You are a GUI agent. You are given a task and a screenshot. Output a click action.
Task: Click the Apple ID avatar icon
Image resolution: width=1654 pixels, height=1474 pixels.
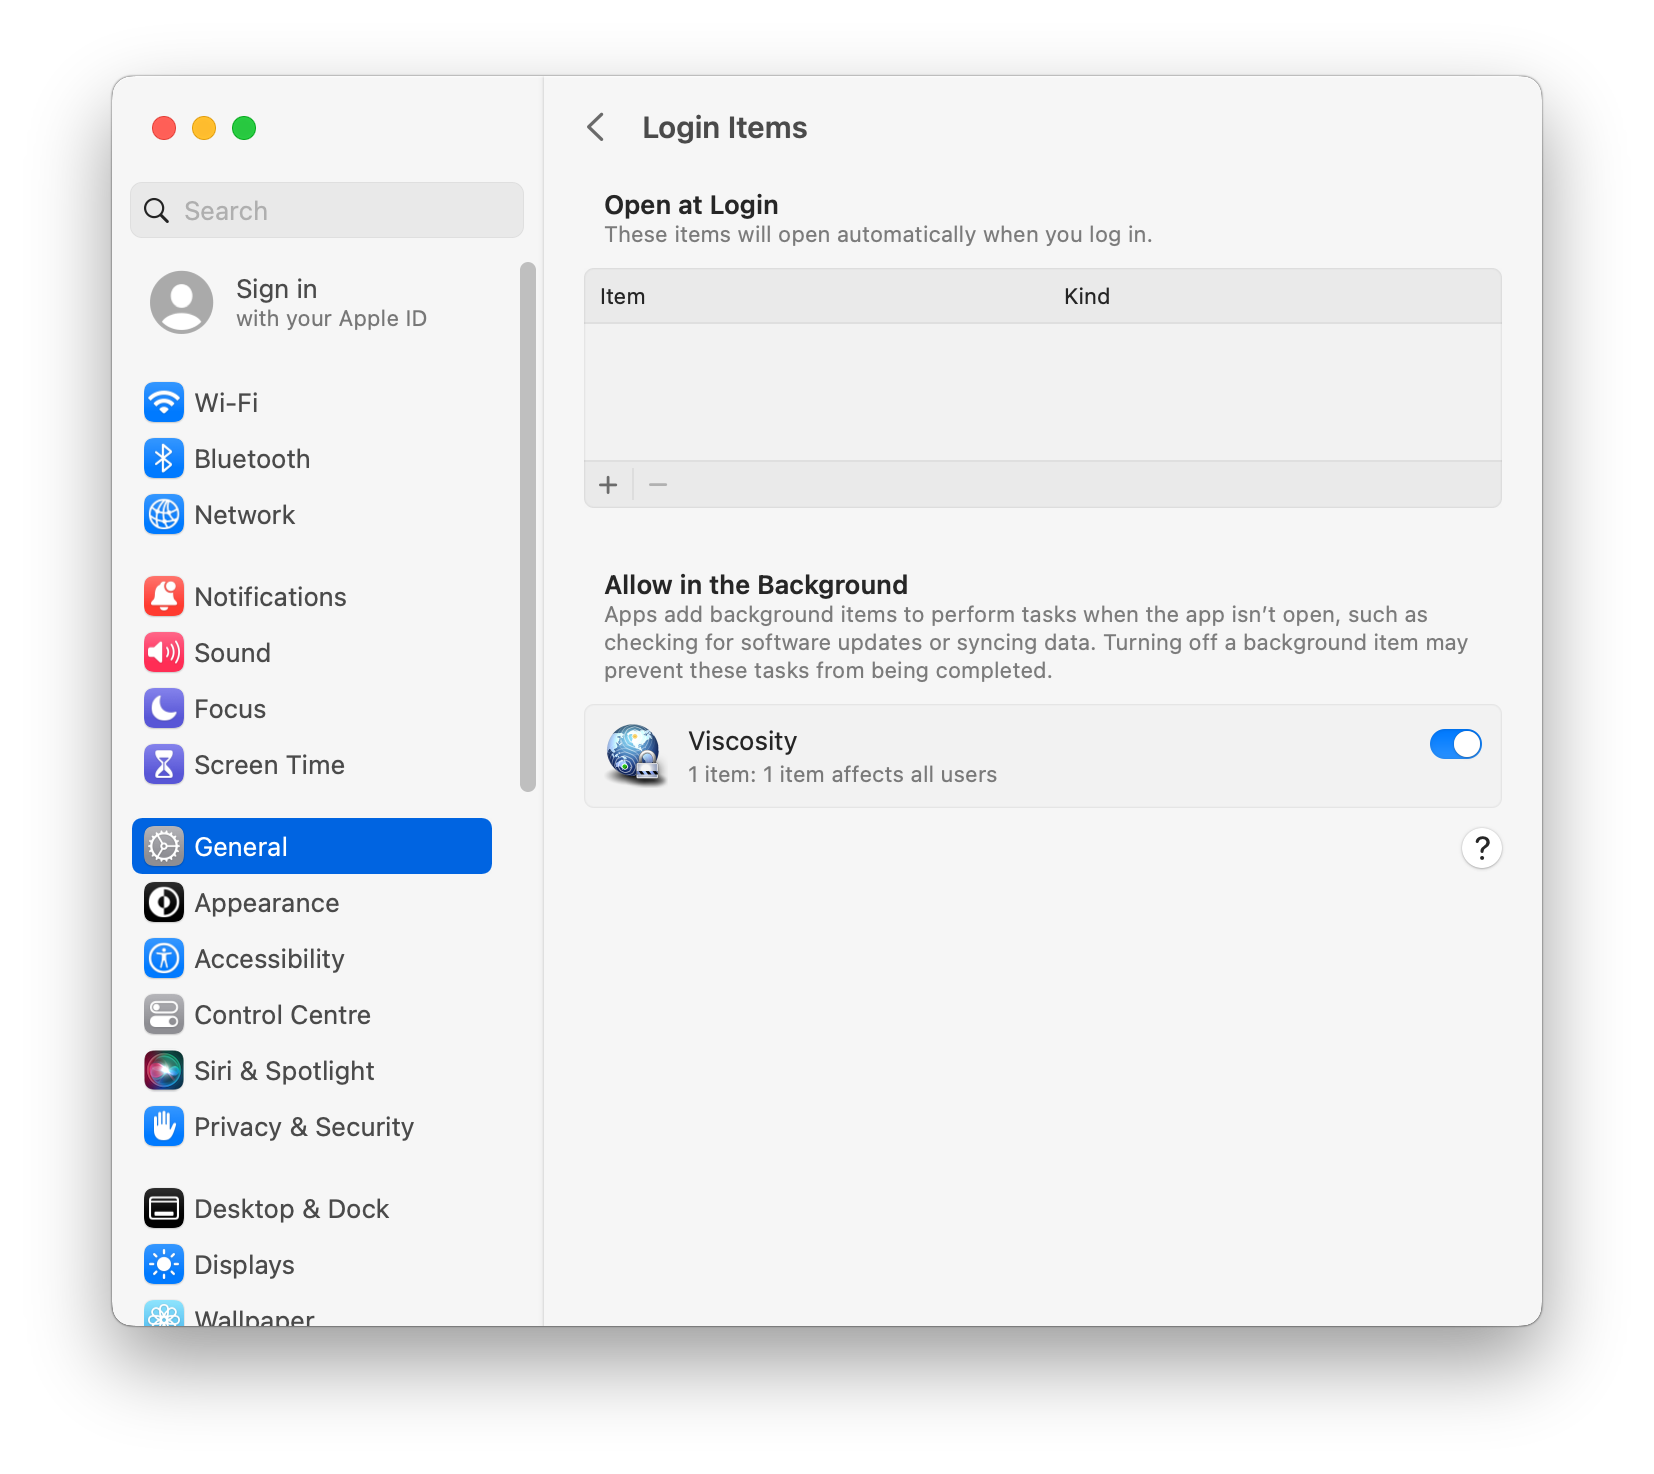181,302
